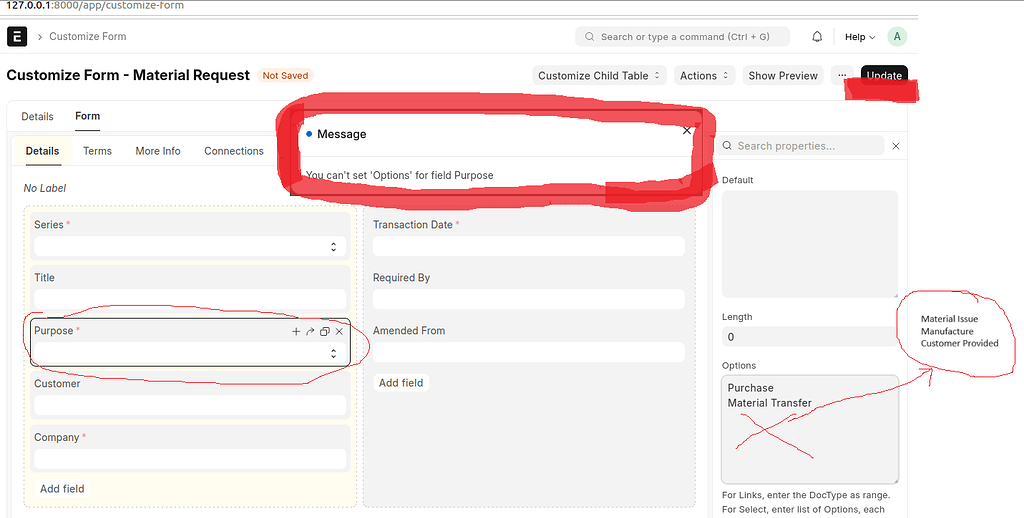Viewport: 1024px width, 518px height.
Task: Duplicate the Purpose field using copy icon
Action: coord(325,331)
